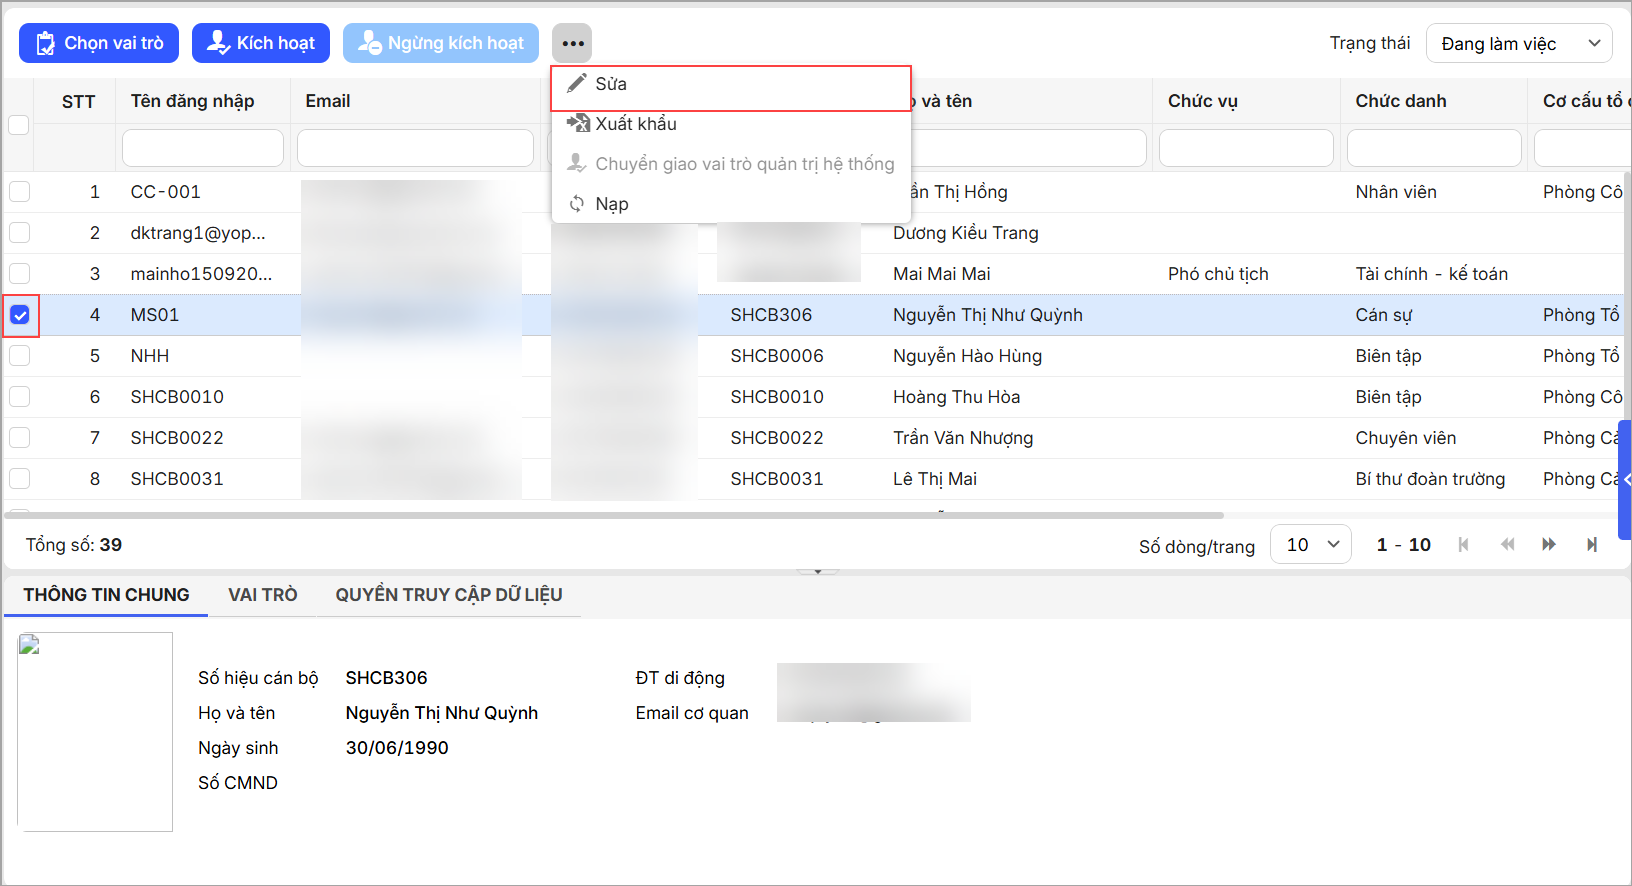
Task: Open the Trạng thái status dropdown
Action: click(1518, 44)
